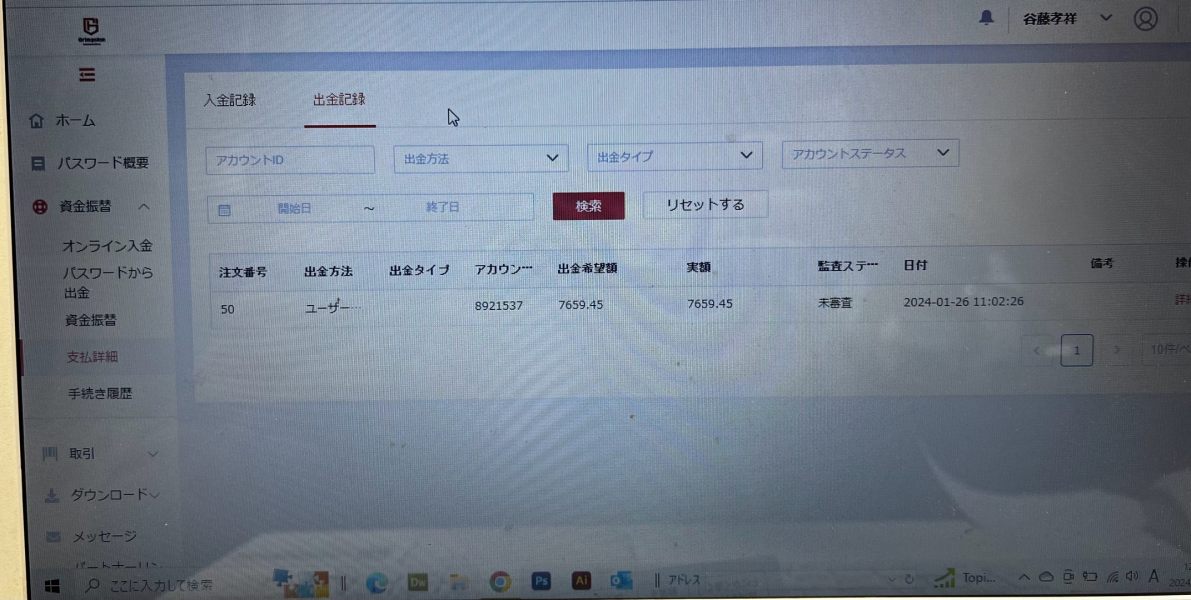Click the 検索 button
1191x600 pixels.
pos(589,206)
